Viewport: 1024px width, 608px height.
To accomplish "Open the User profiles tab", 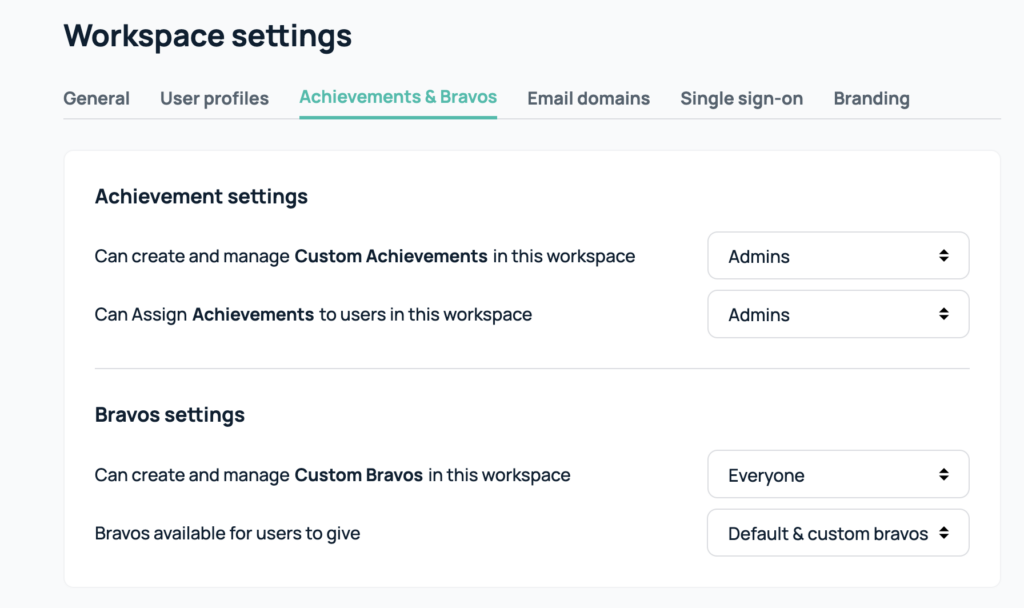I will click(x=214, y=99).
